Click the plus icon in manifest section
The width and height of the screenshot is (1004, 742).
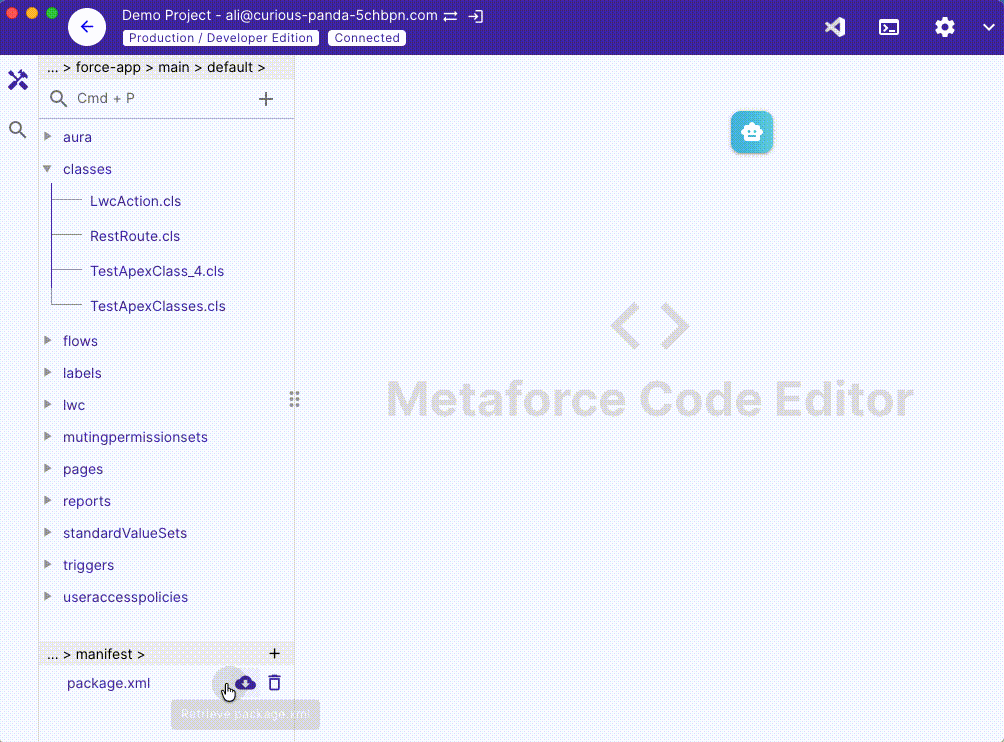[274, 654]
